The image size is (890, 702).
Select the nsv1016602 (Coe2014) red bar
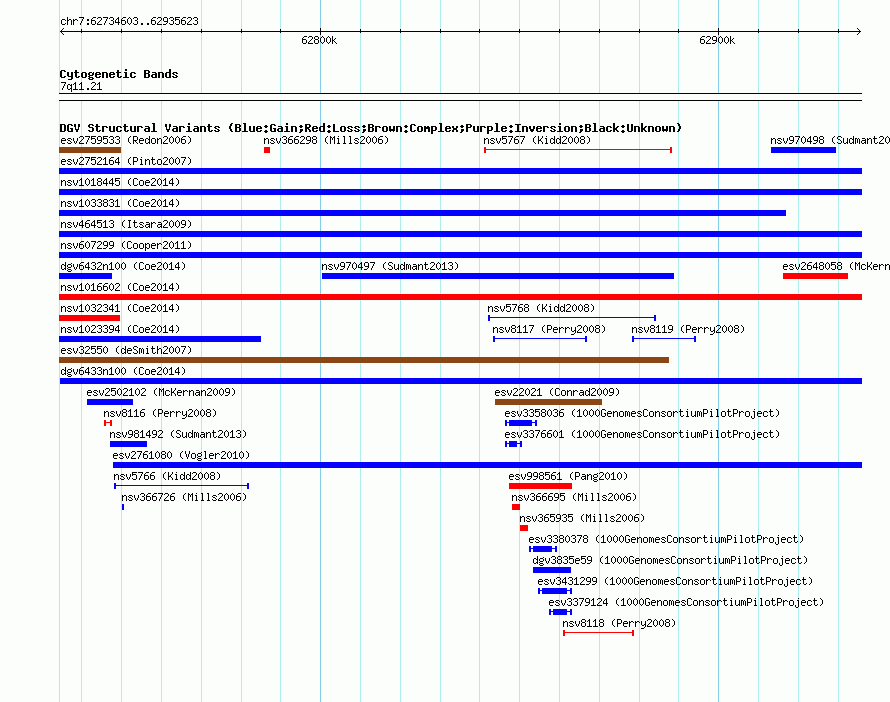460,297
